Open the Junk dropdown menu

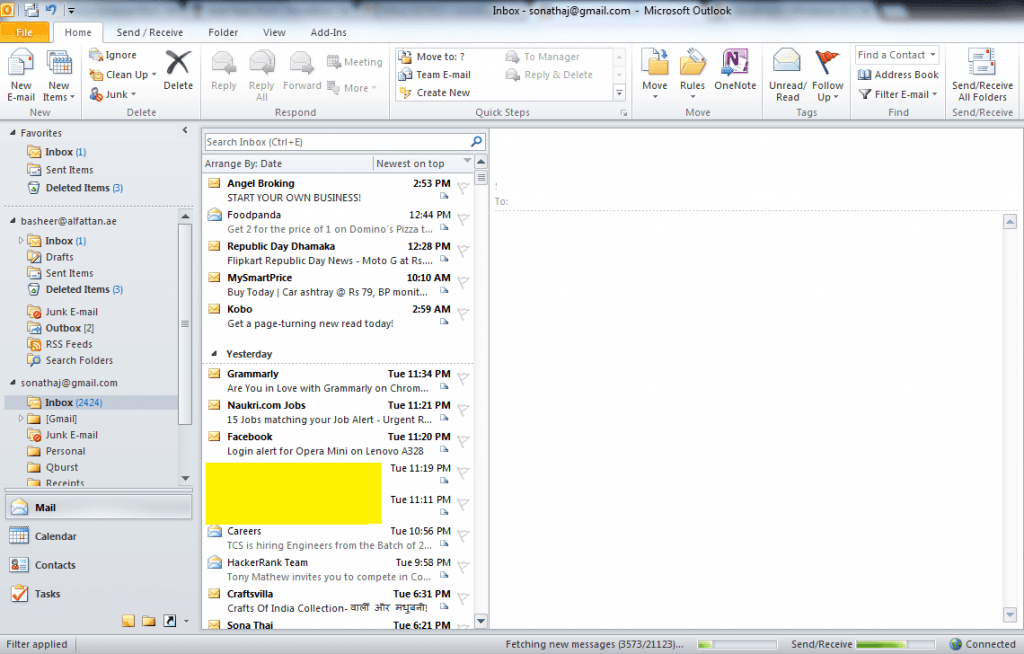point(119,93)
